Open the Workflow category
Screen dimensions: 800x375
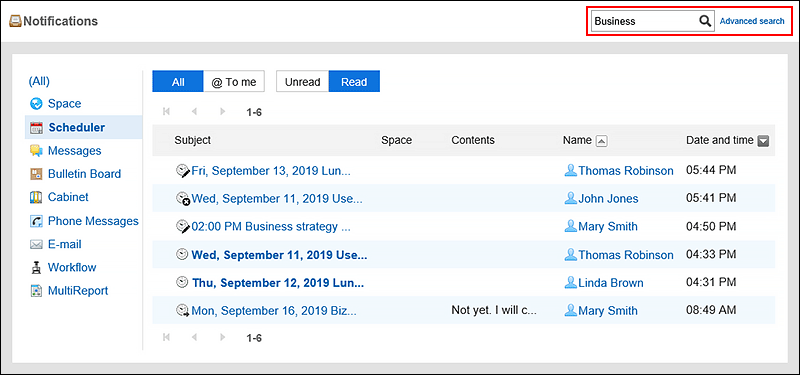coord(72,267)
